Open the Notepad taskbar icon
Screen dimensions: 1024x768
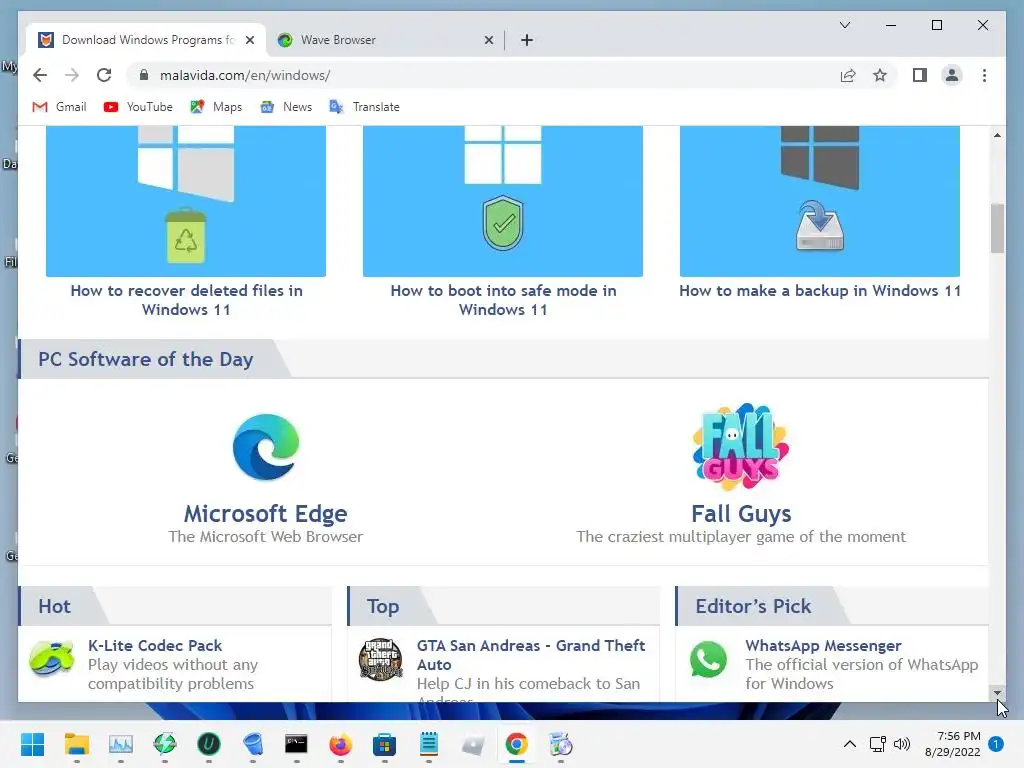click(x=428, y=744)
